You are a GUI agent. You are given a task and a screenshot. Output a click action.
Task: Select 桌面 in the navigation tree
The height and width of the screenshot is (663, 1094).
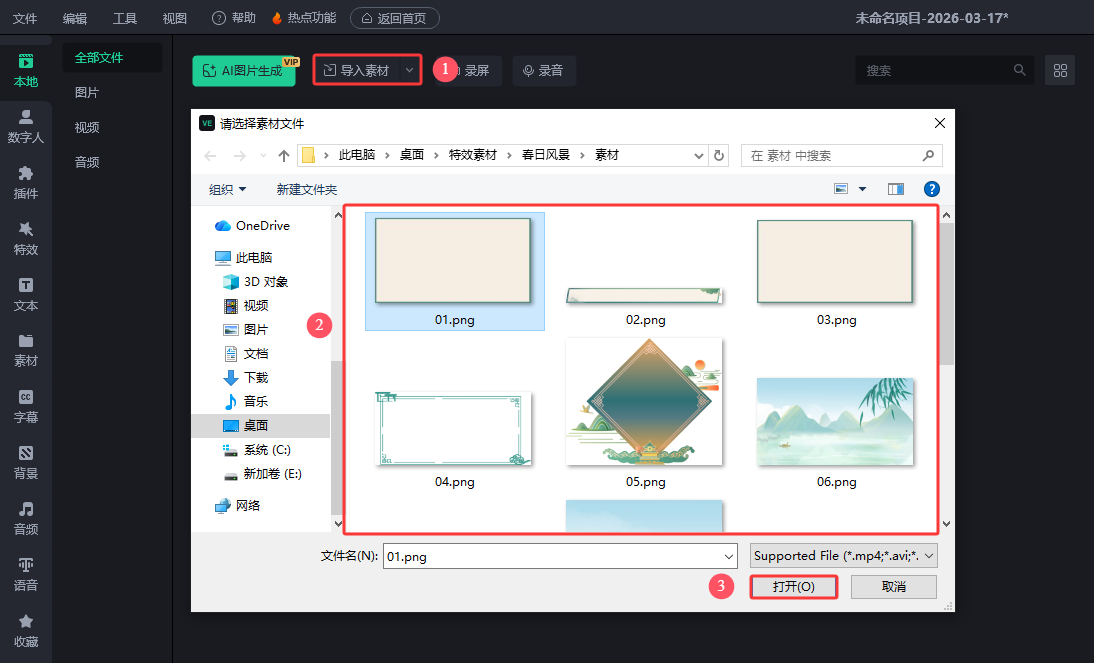[x=256, y=426]
